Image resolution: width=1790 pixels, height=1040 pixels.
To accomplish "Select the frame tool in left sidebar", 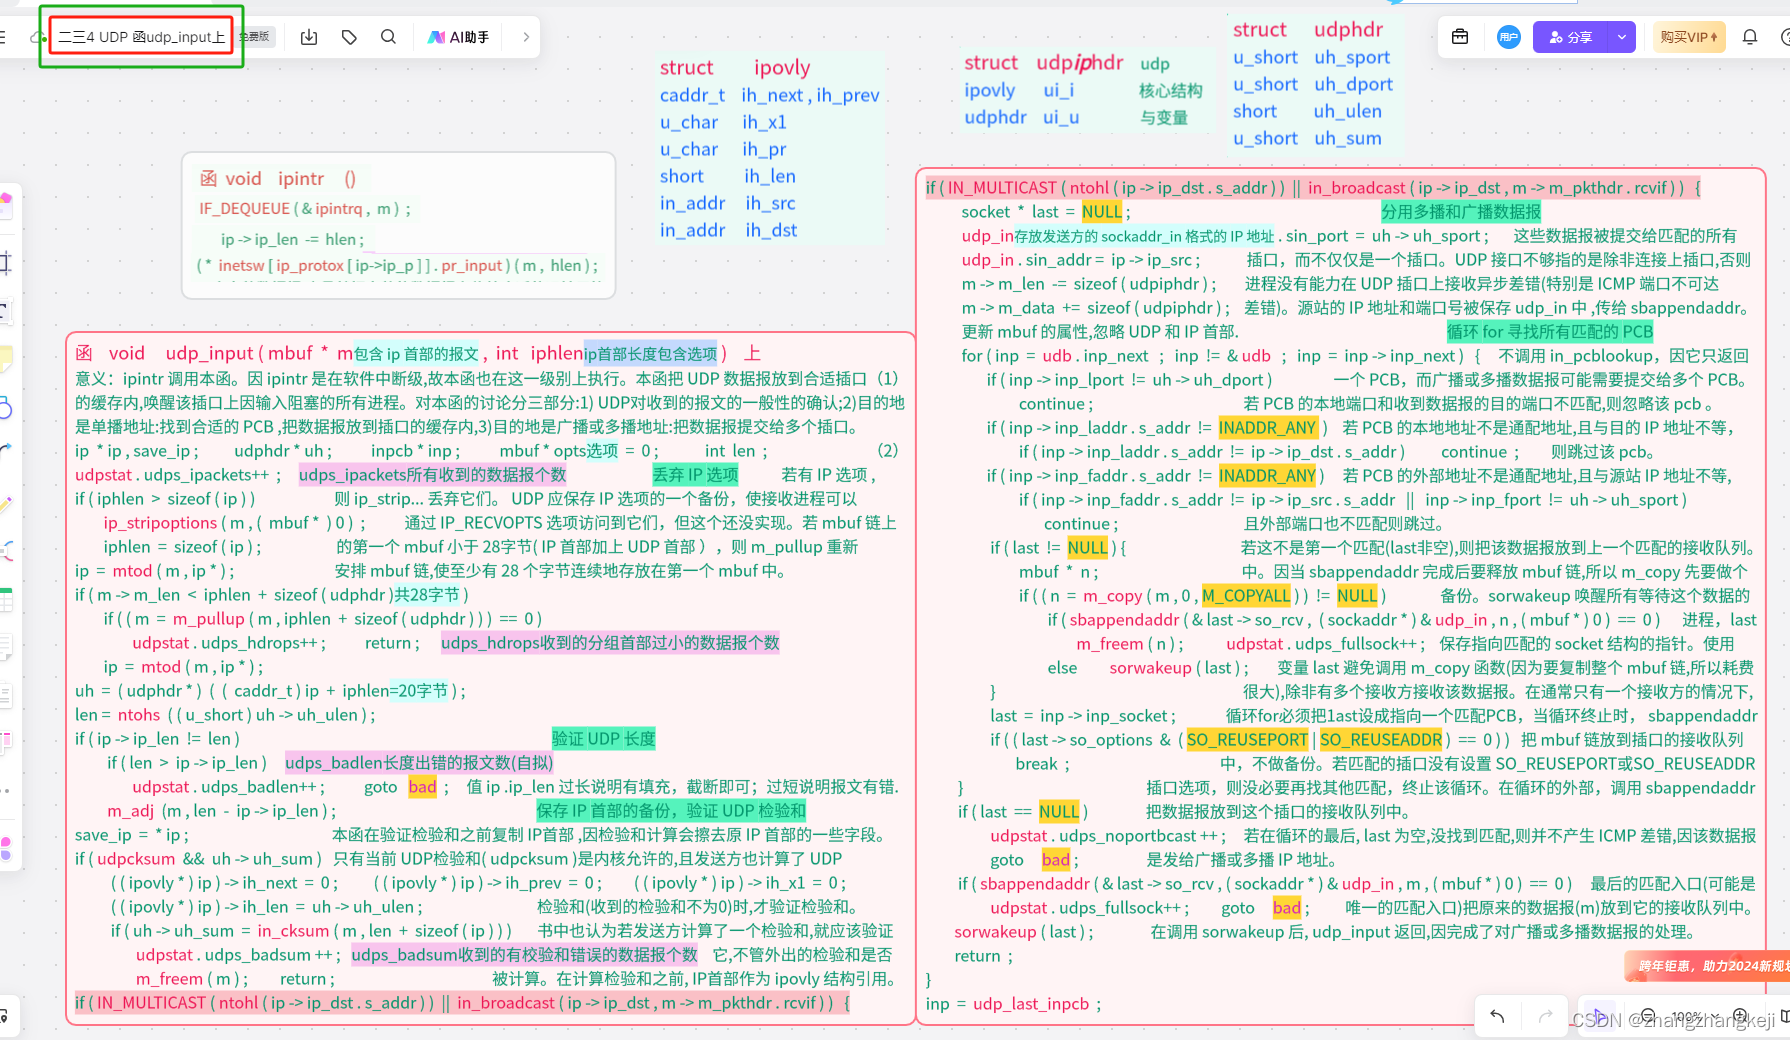I will (5, 263).
